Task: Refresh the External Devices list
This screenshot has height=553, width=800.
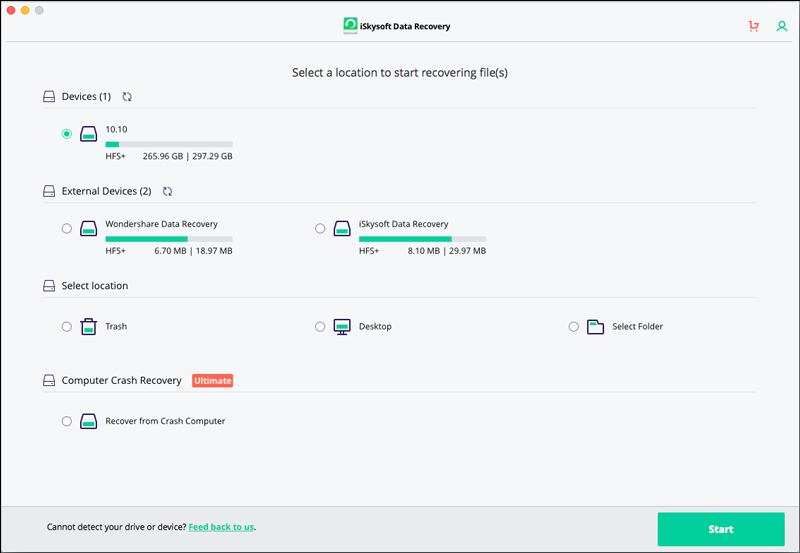Action: point(167,191)
